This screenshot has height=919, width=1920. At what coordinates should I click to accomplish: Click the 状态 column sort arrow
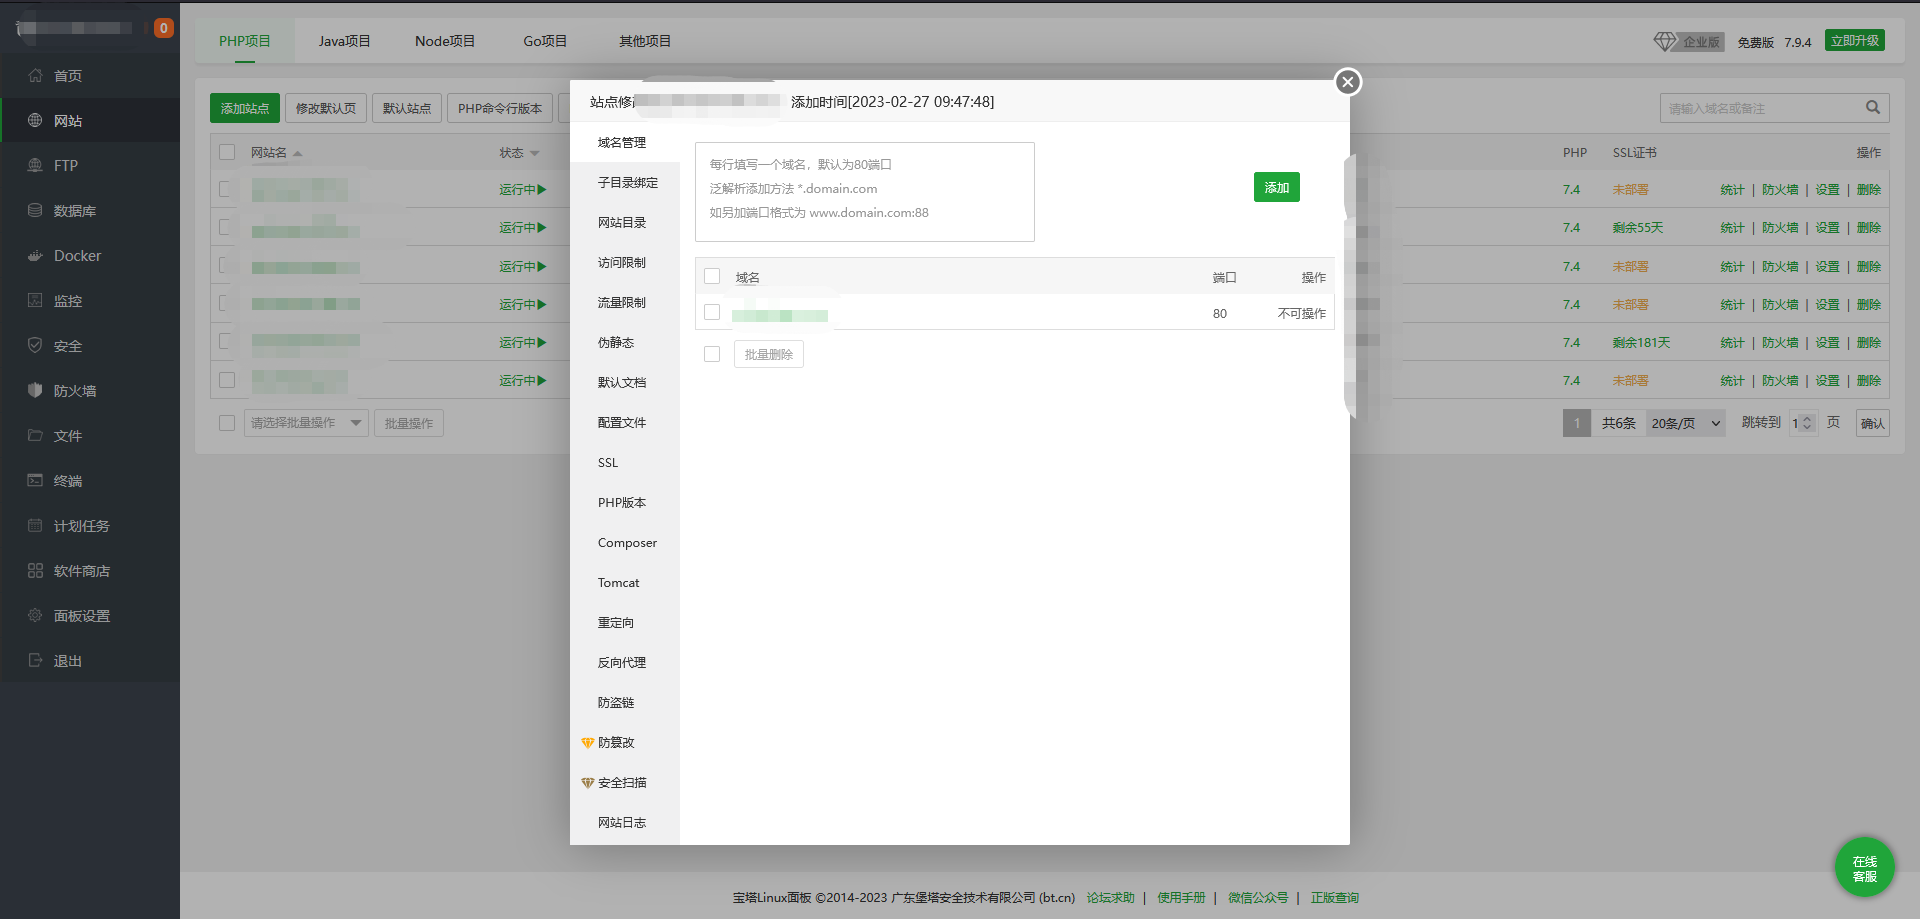[x=535, y=153]
